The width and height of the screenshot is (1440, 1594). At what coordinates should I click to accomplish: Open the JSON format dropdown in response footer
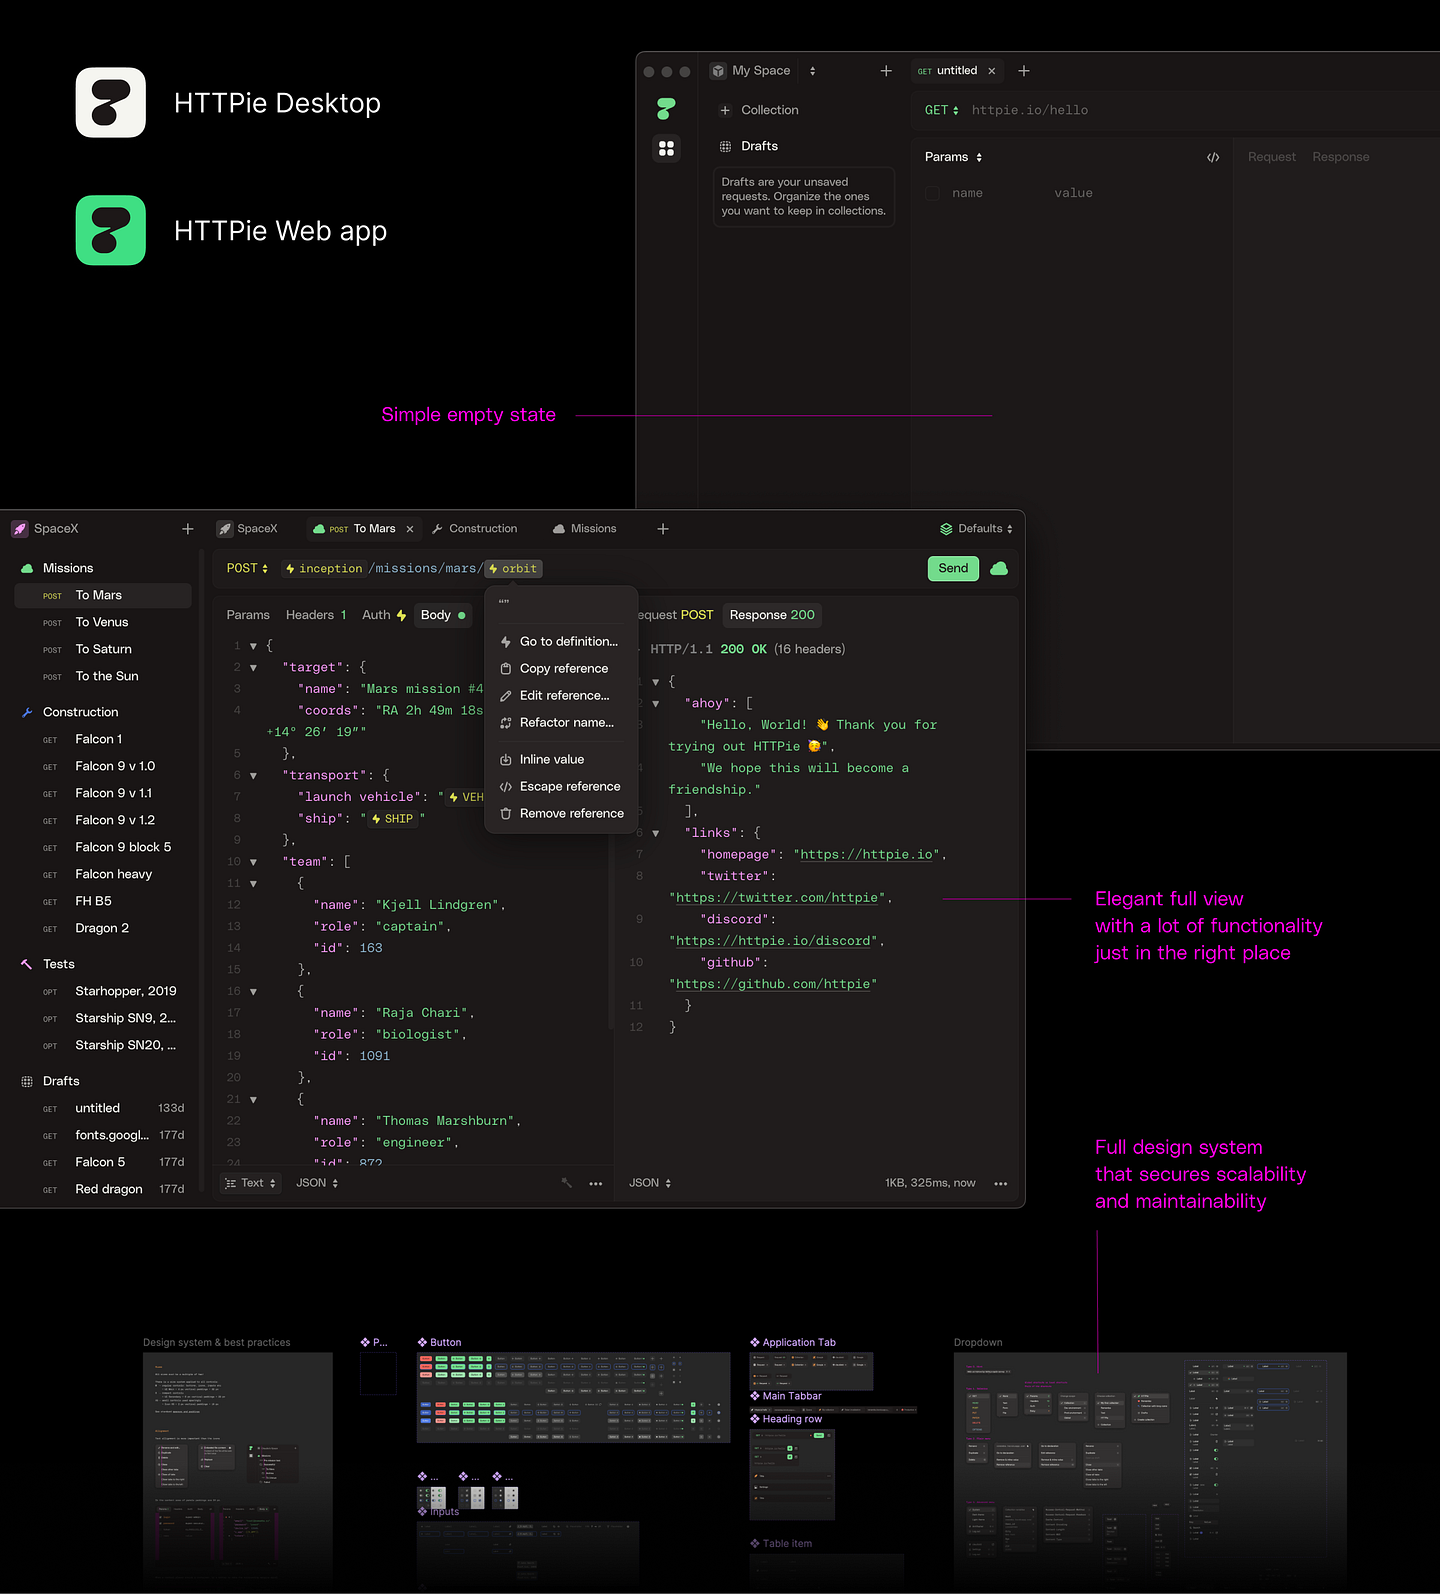[650, 1183]
